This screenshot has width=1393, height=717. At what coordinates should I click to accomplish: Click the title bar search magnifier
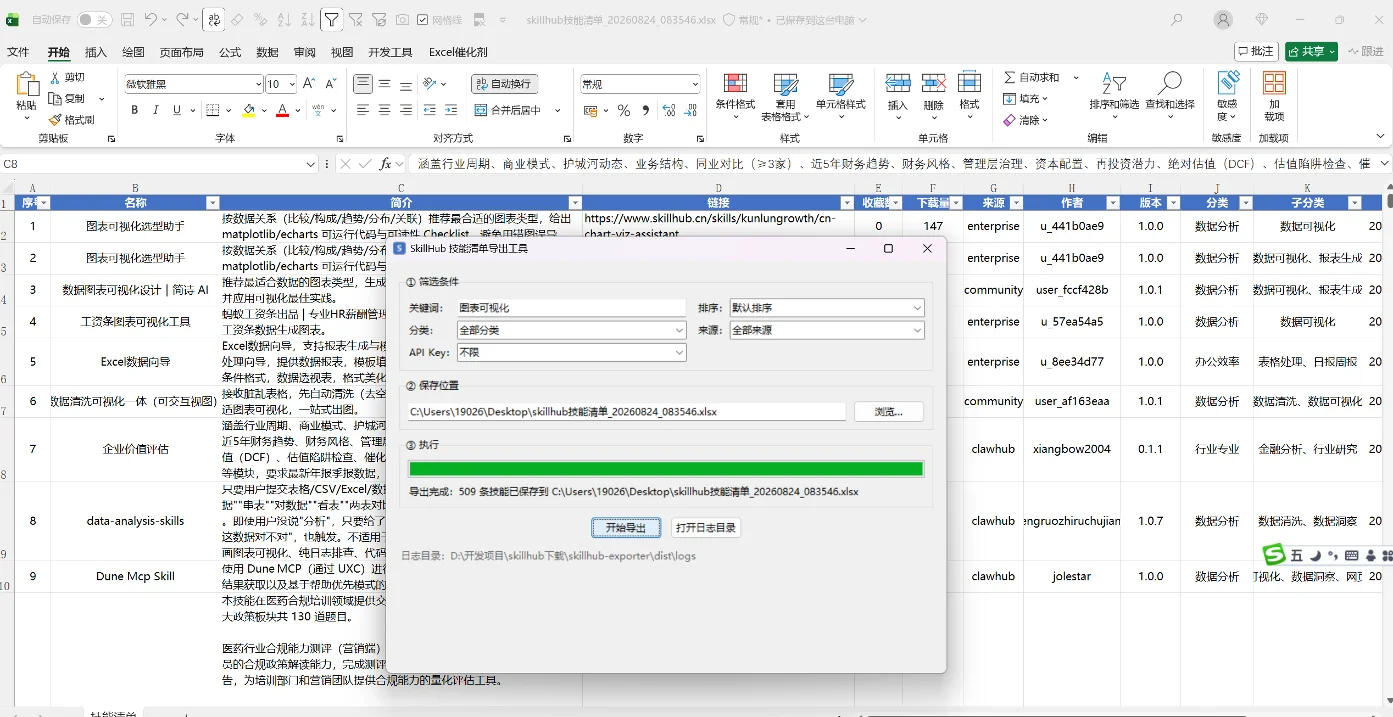pos(1177,20)
